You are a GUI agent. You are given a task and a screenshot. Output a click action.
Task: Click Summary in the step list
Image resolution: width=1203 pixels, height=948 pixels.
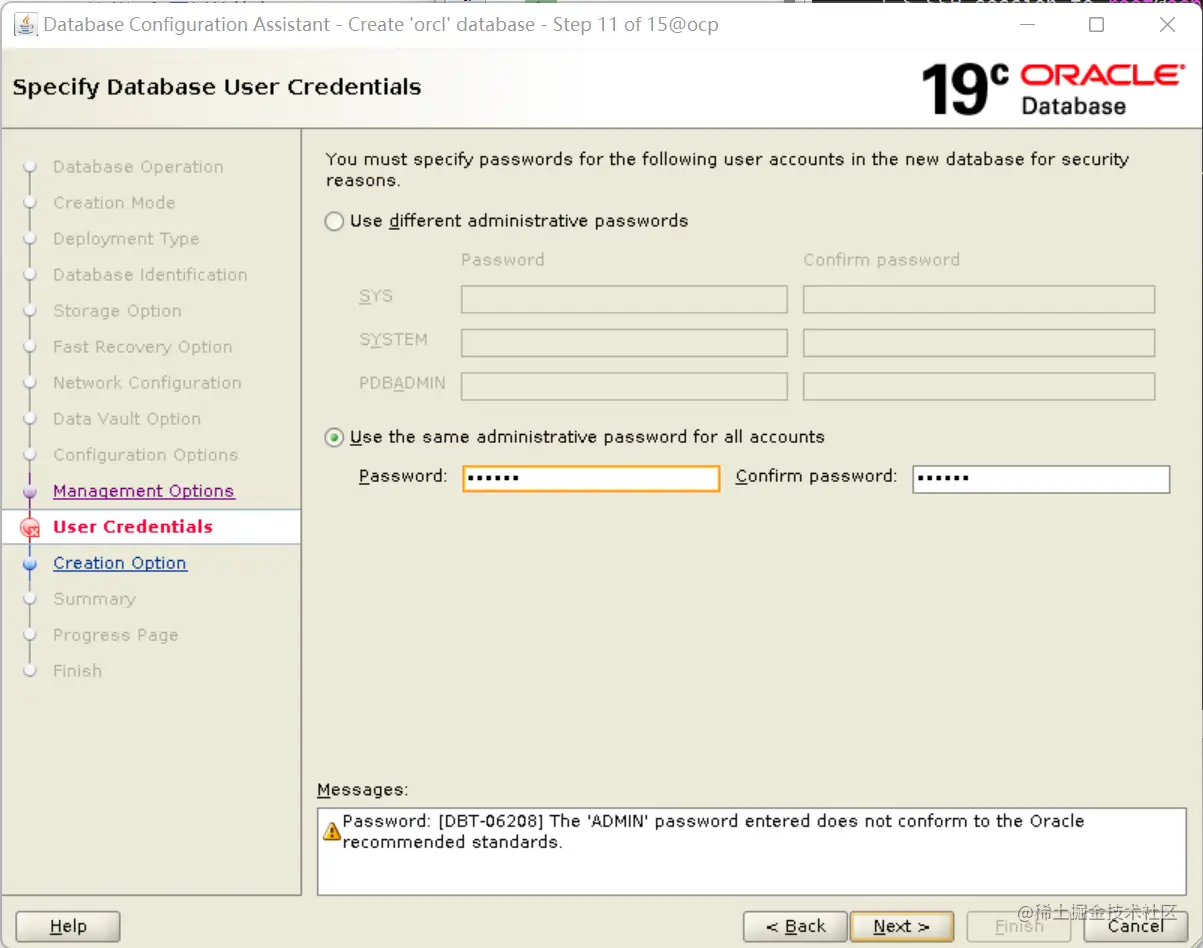pos(94,599)
